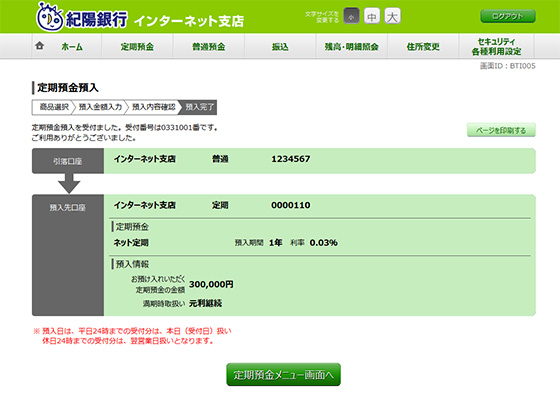Click the ネット定期 product name

tap(131, 243)
